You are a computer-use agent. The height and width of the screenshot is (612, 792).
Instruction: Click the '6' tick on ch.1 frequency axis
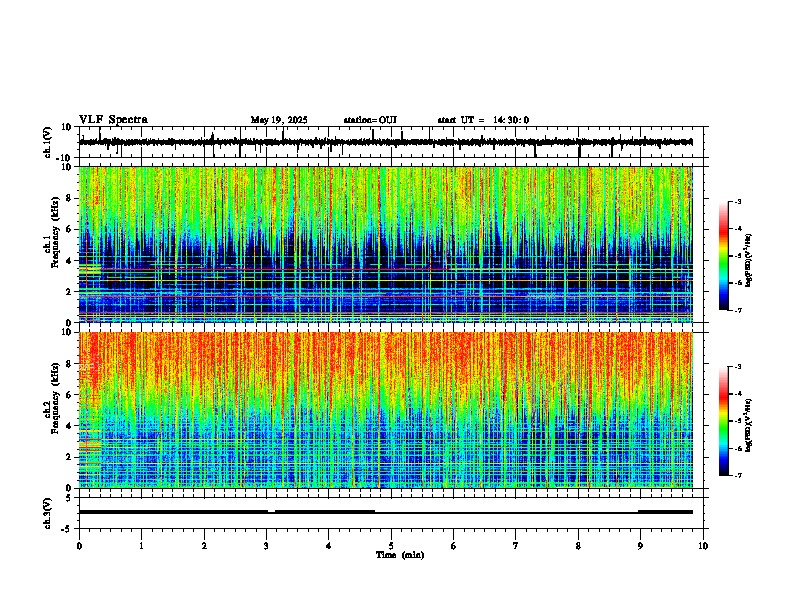tap(70, 229)
